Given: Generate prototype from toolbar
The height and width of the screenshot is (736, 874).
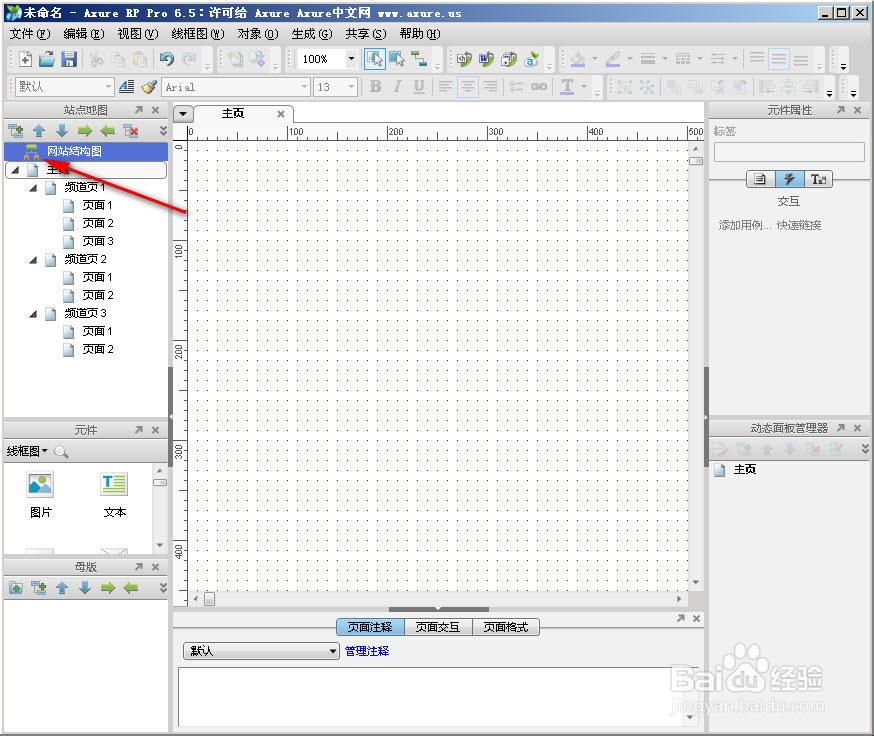Looking at the screenshot, I should (x=464, y=59).
